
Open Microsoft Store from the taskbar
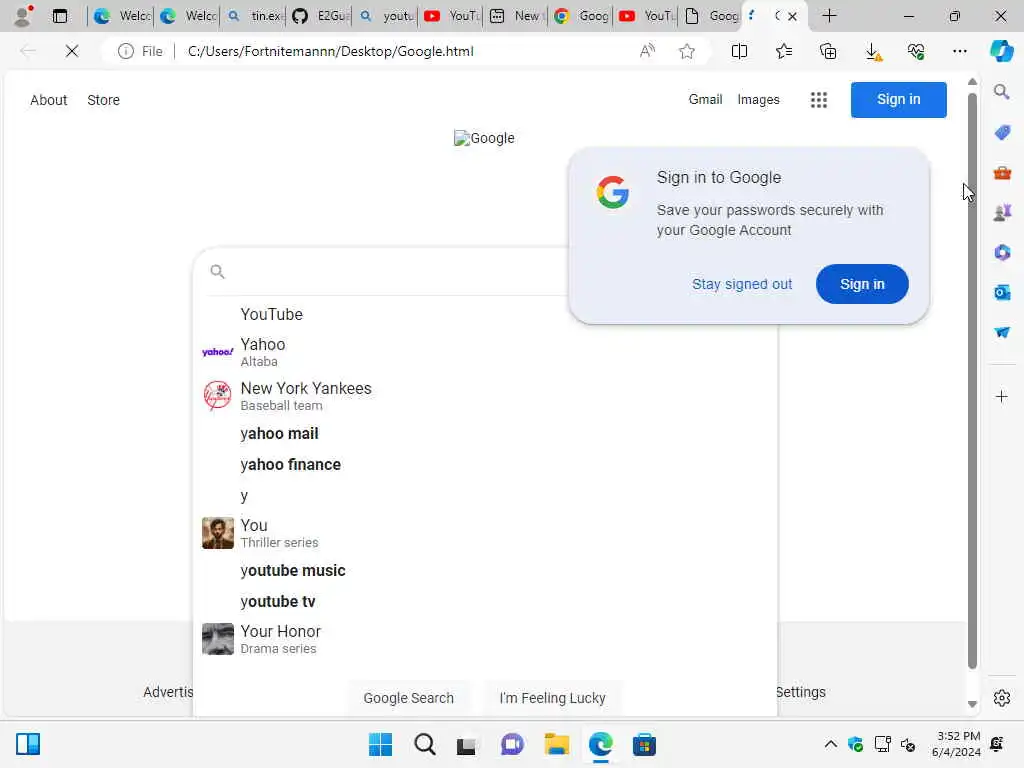pos(644,744)
